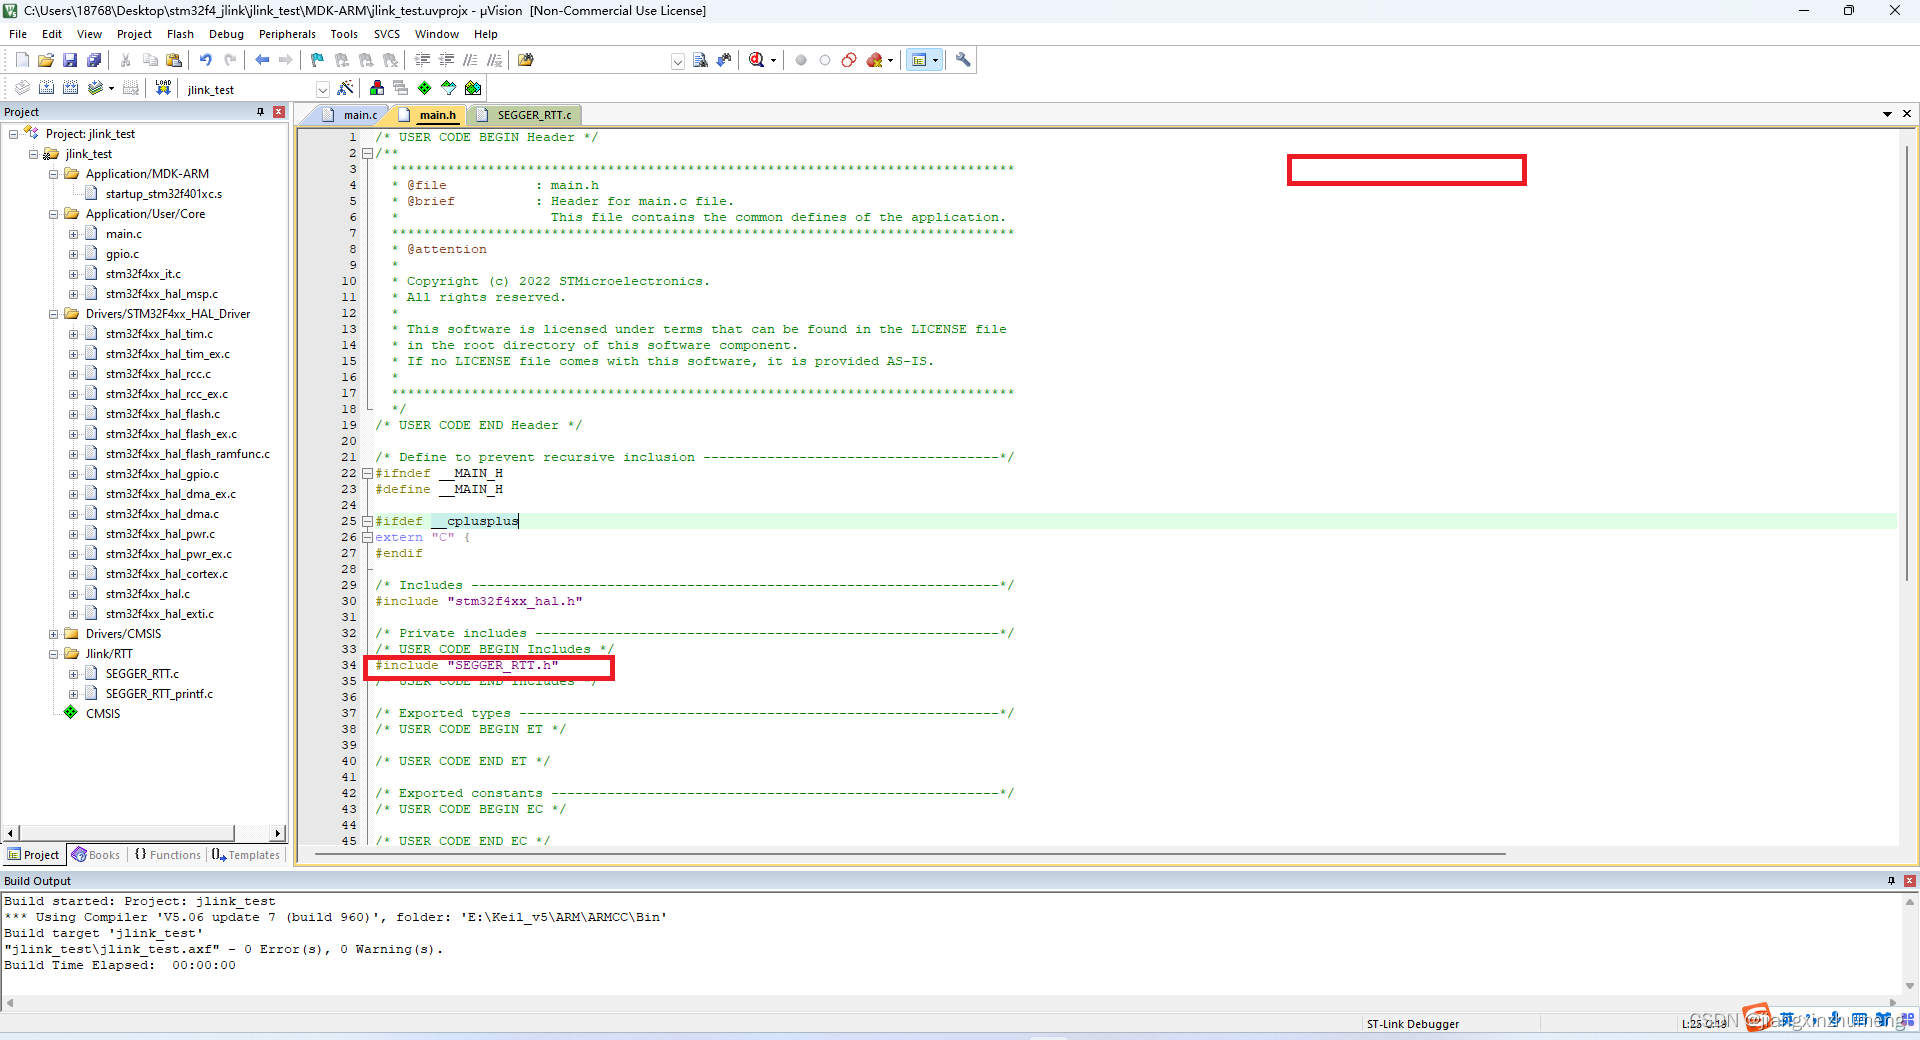Screen dimensions: 1920x1040
Task: Save all open files
Action: click(x=96, y=59)
